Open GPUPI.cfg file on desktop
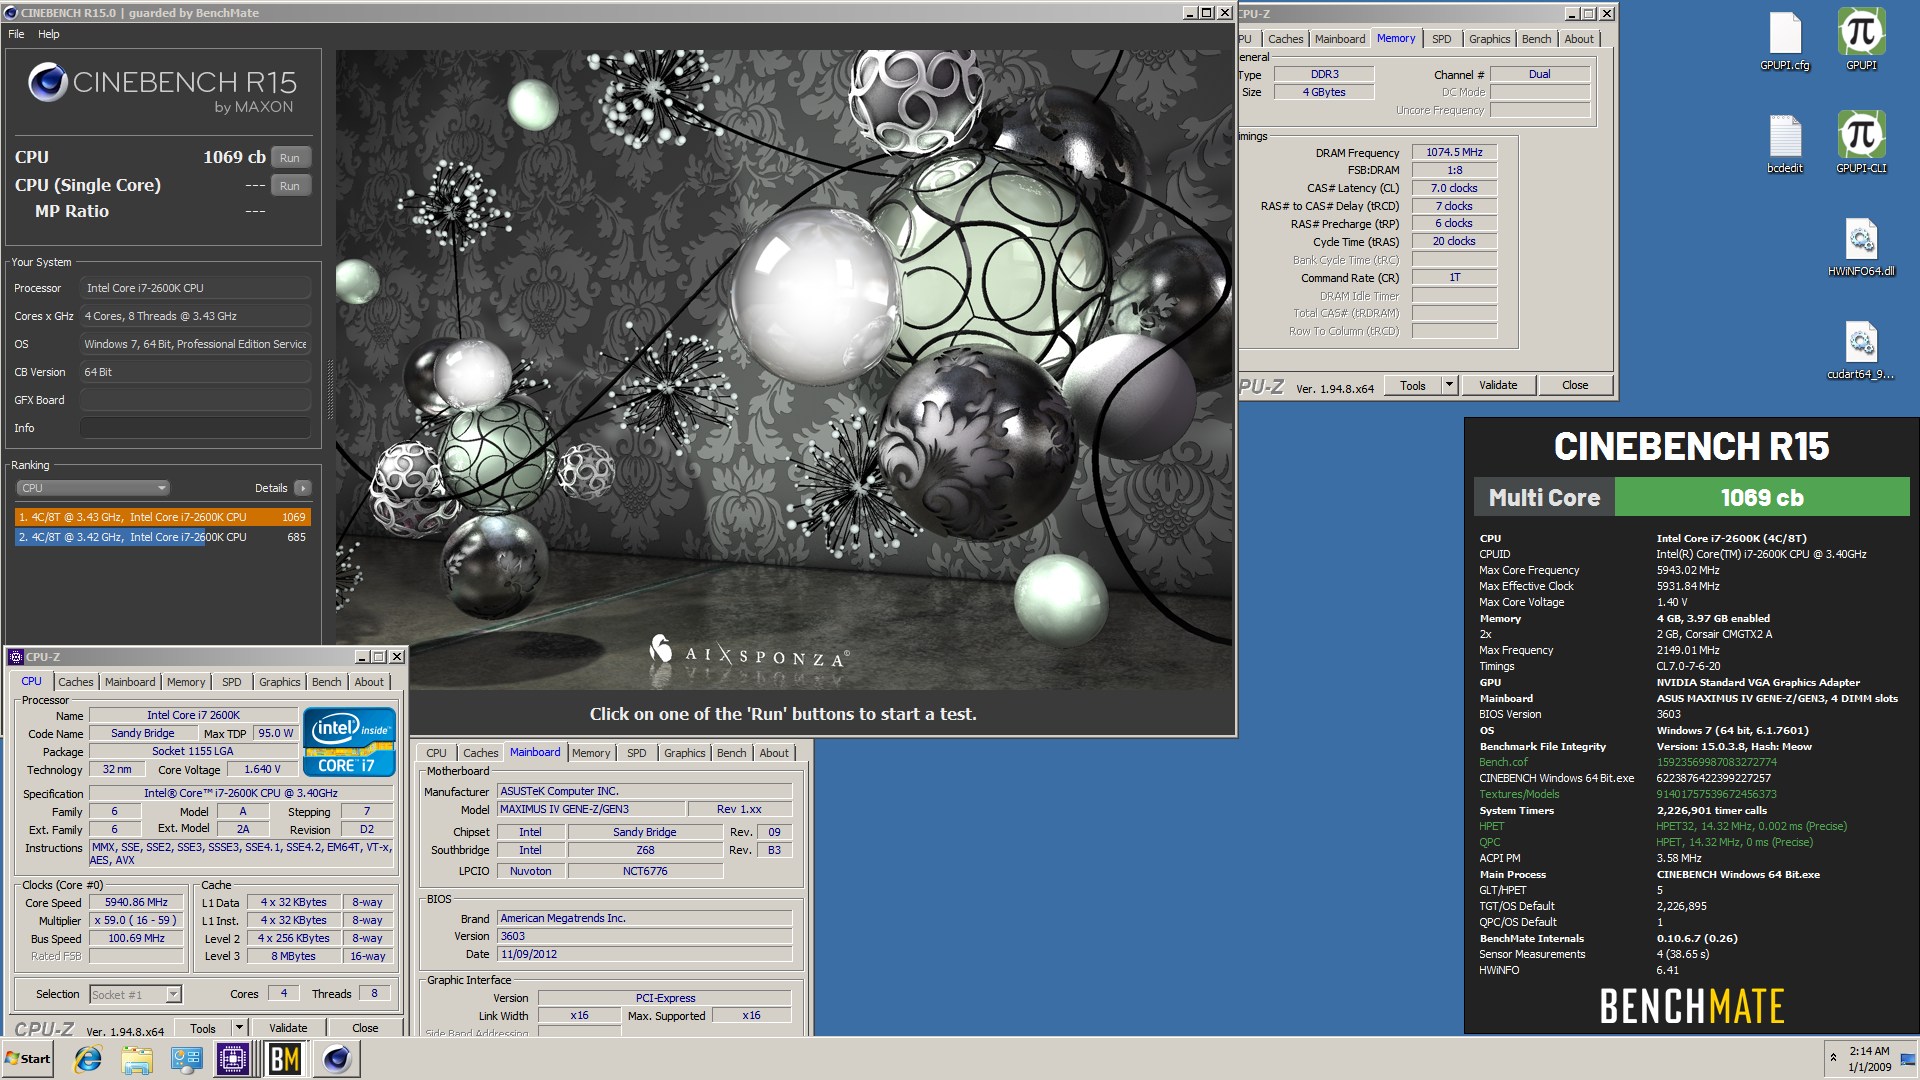 (1784, 42)
